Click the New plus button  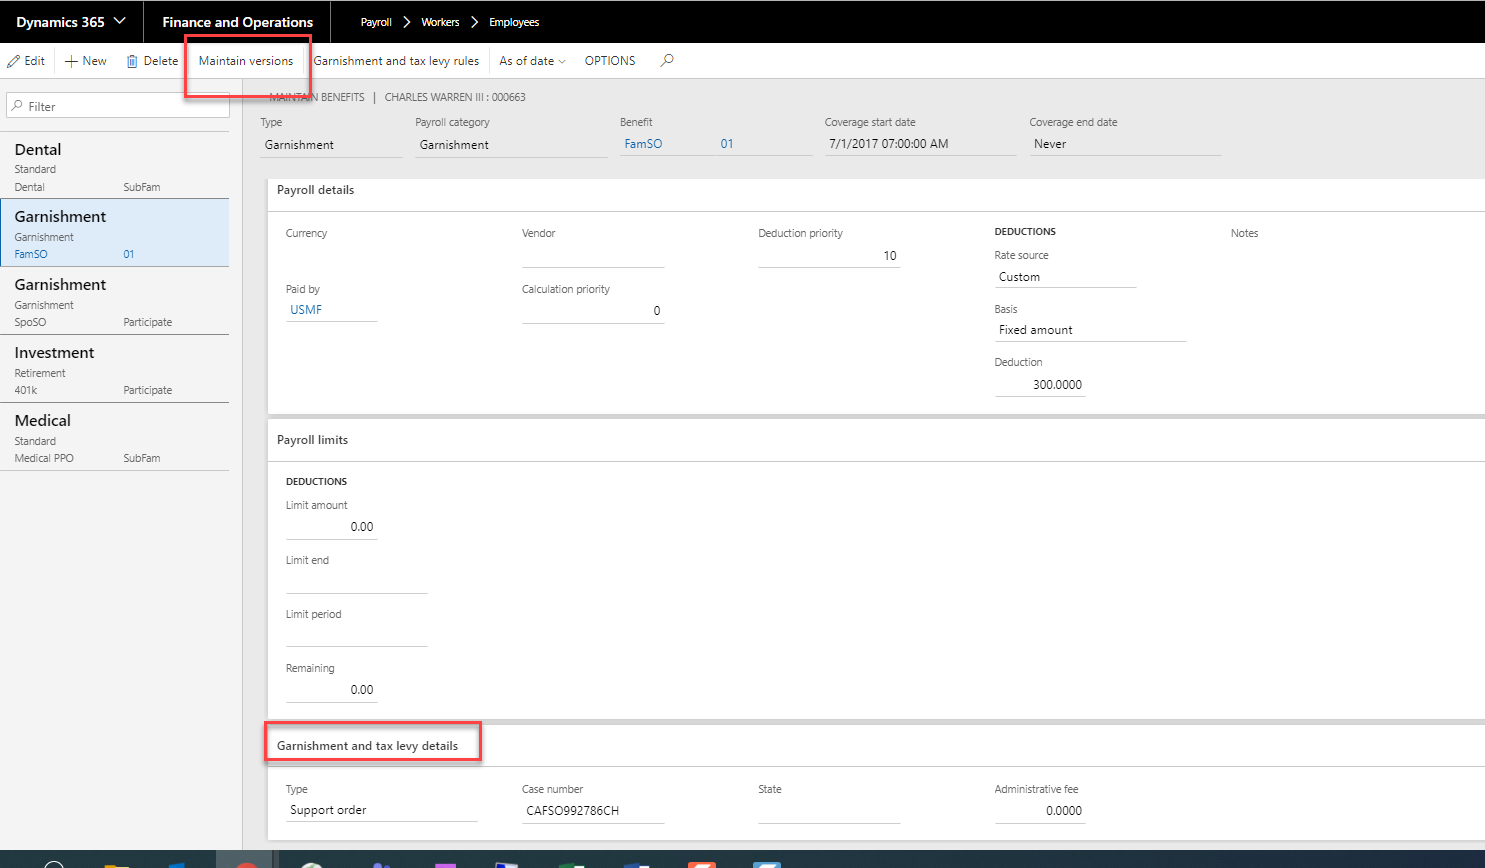coord(86,61)
